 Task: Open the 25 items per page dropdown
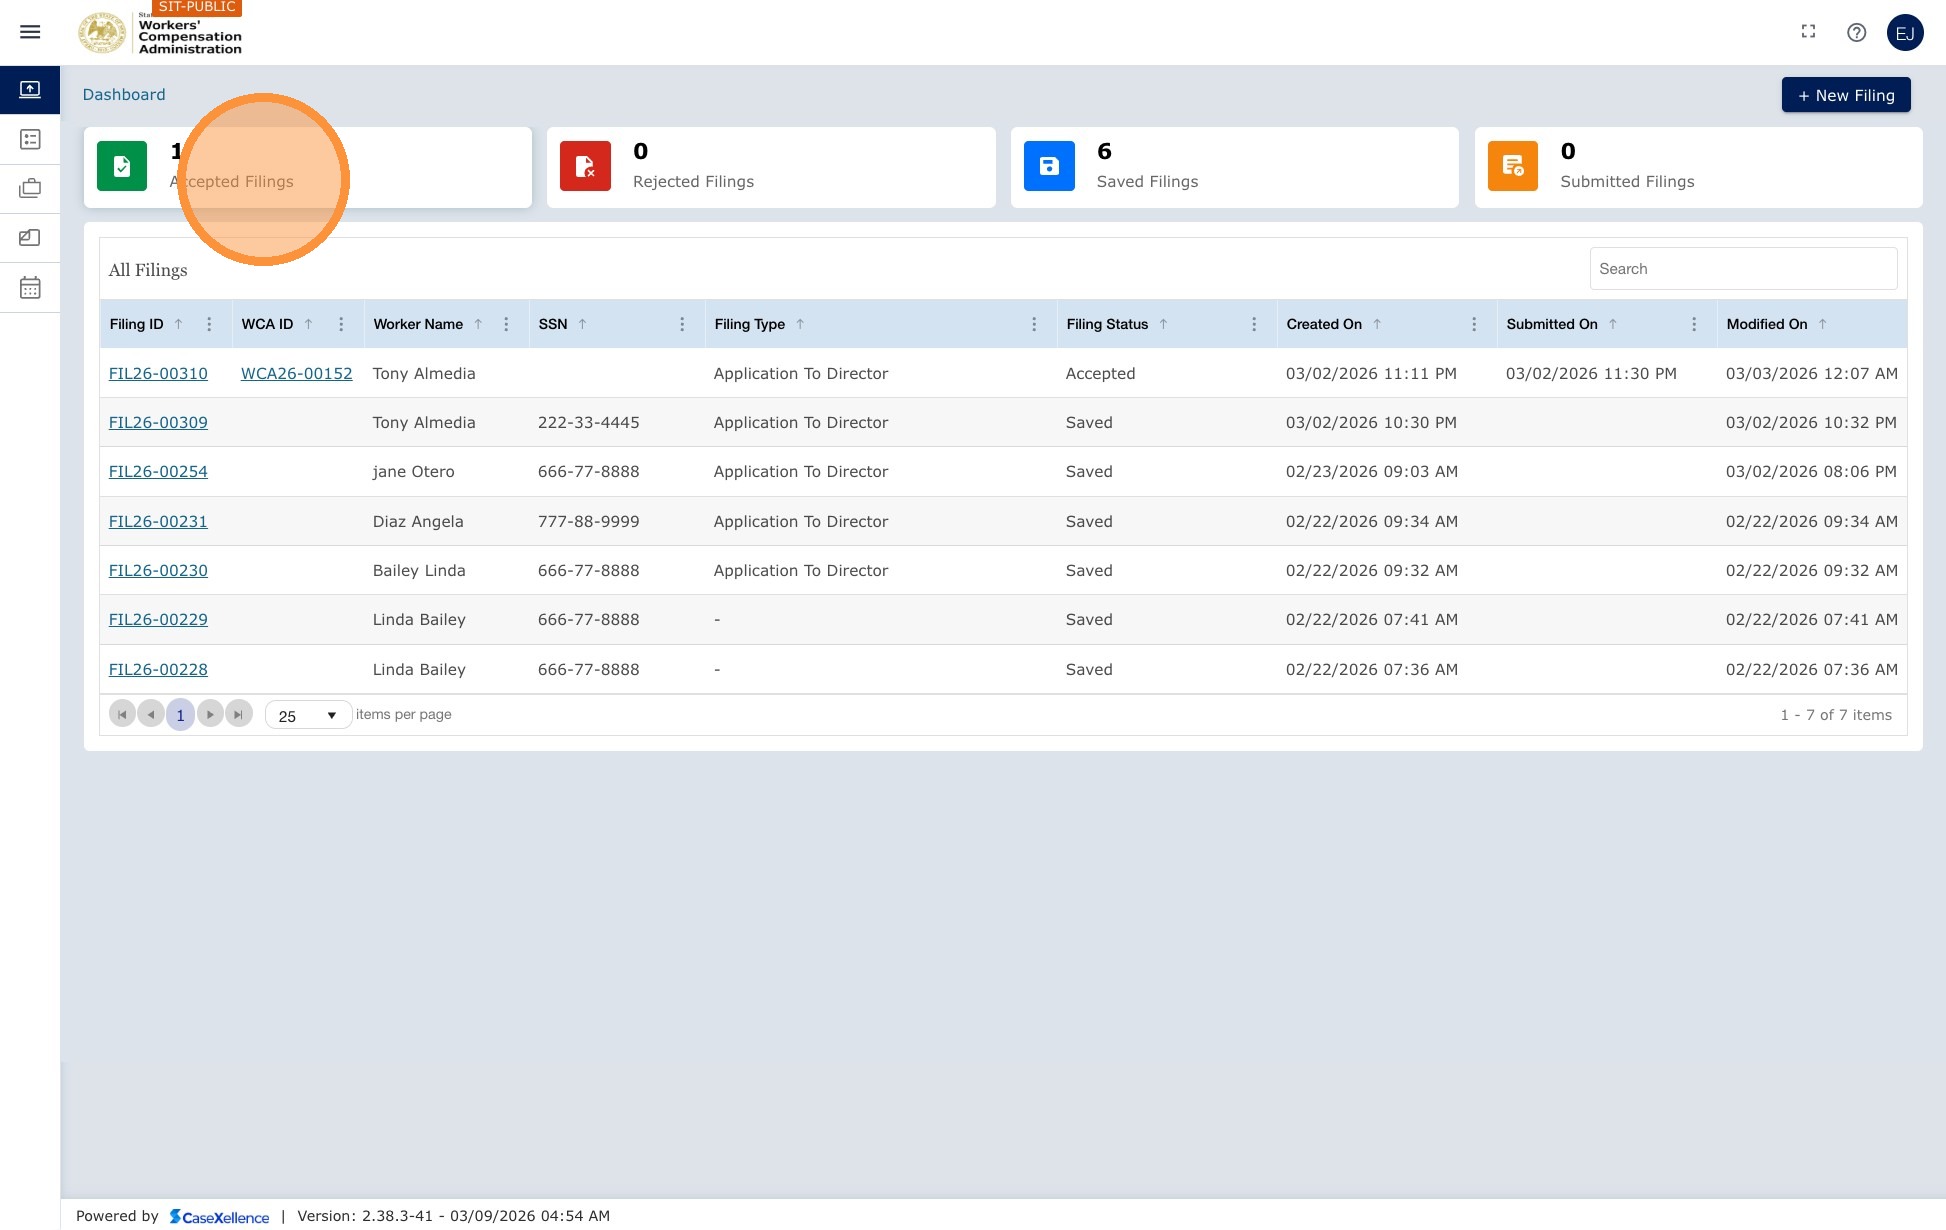click(308, 715)
